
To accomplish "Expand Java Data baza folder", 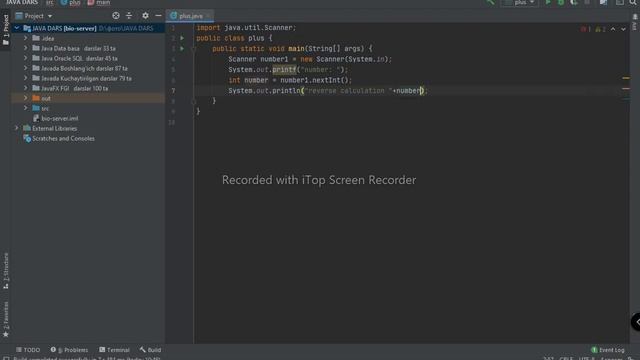I will tap(25, 48).
